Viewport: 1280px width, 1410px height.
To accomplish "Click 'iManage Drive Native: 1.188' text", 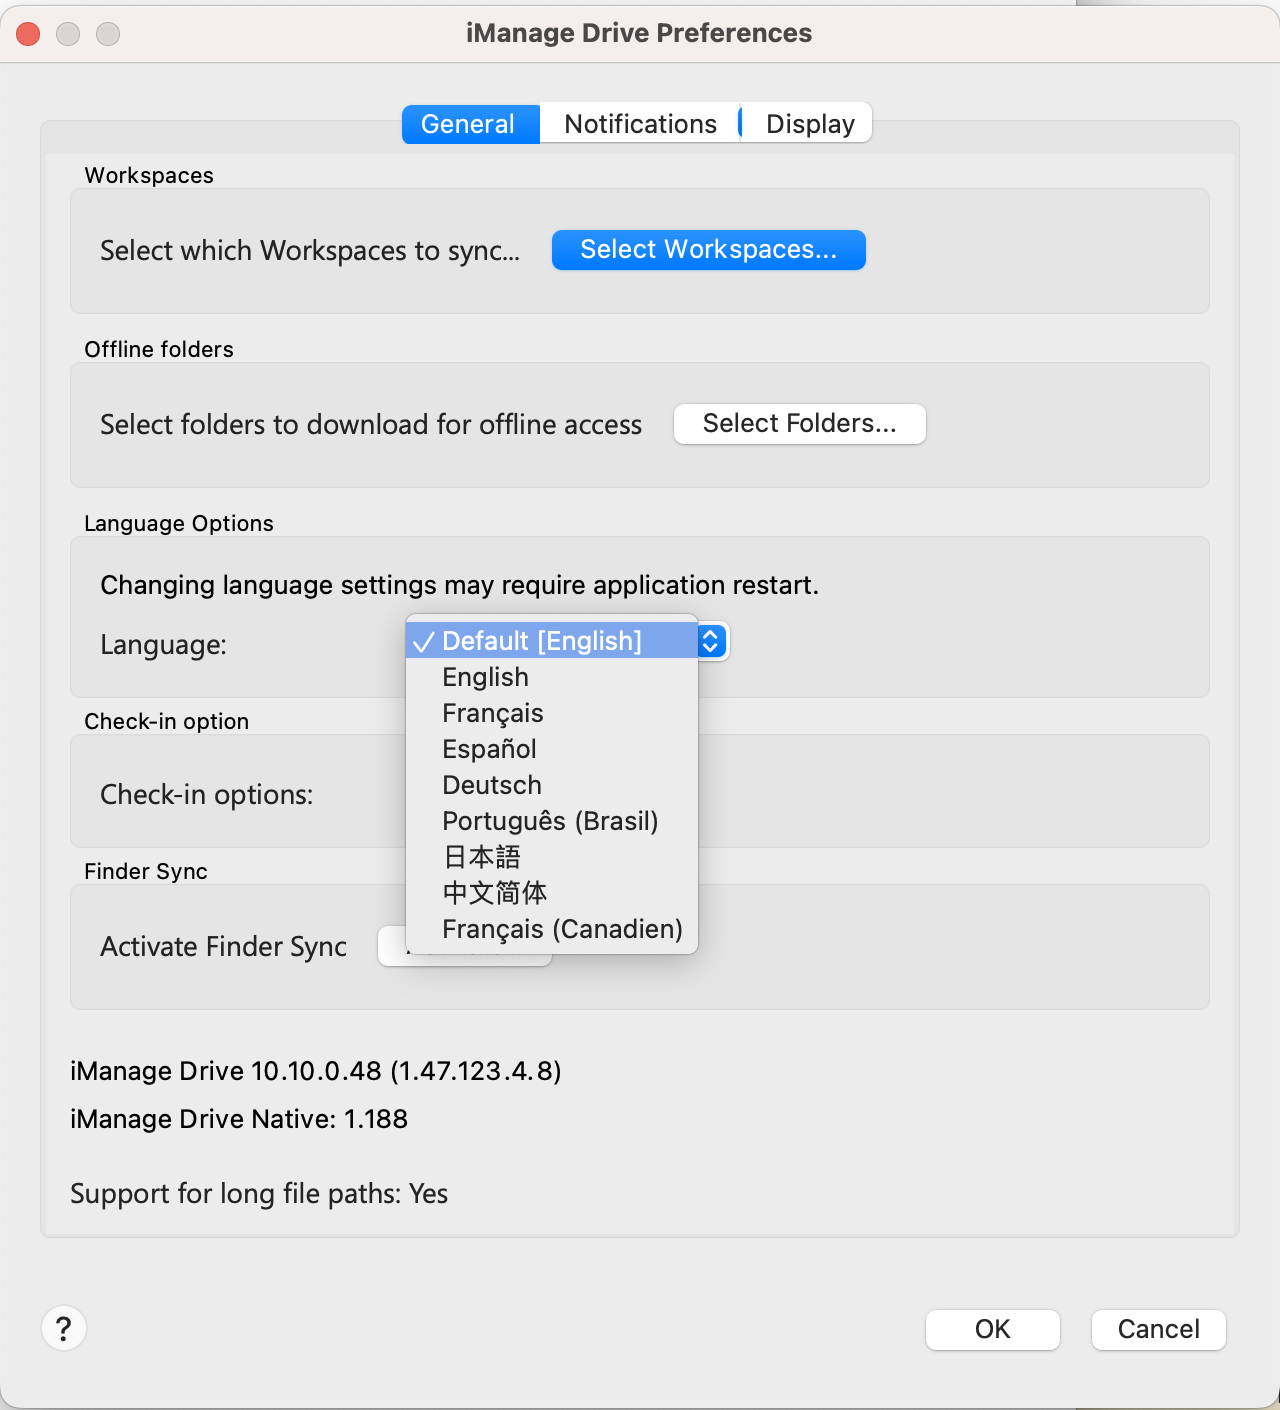I will pyautogui.click(x=239, y=1119).
